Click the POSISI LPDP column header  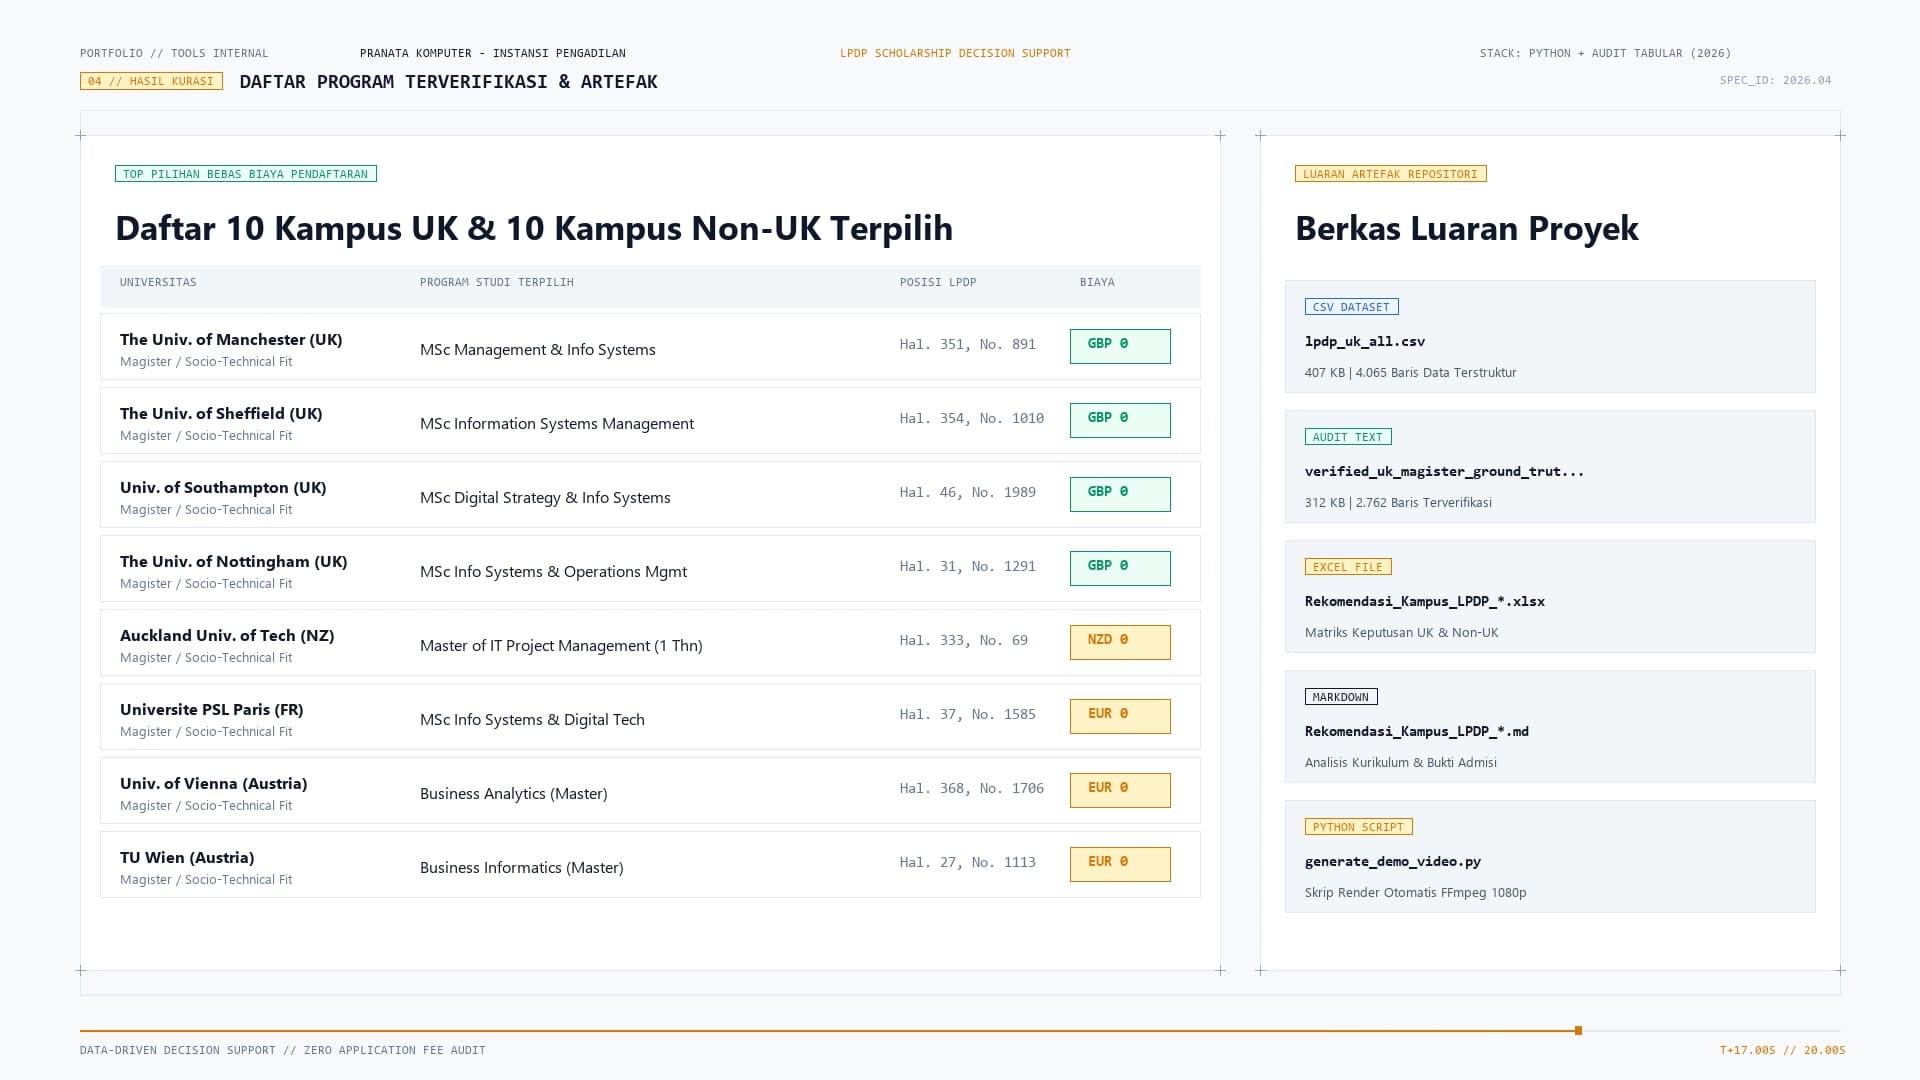[938, 282]
